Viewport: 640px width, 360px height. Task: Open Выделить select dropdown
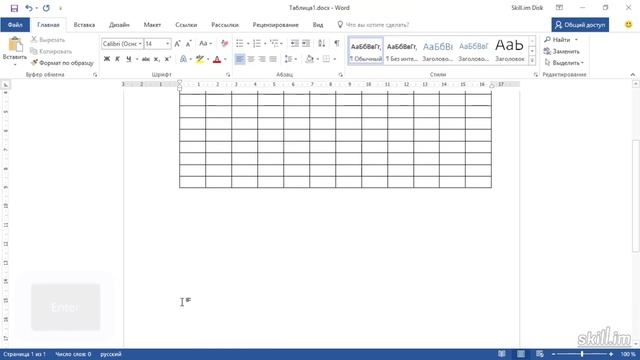tap(564, 63)
